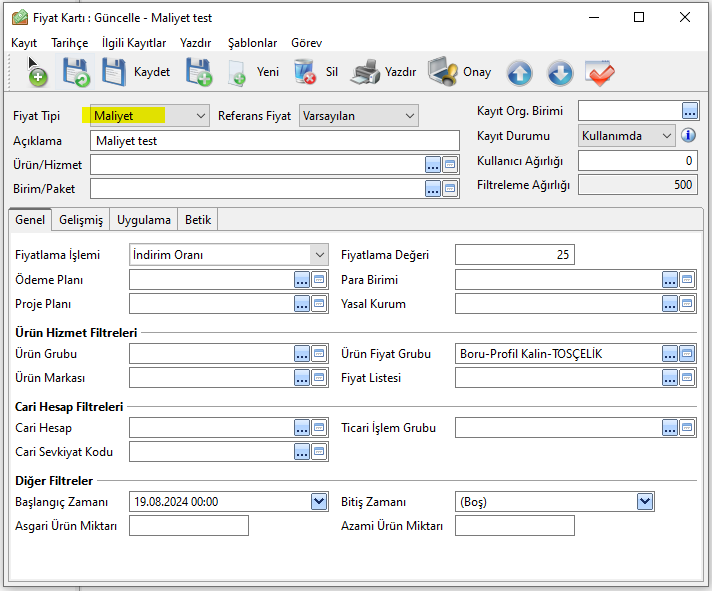712x591 pixels.
Task: Click the Açıklama text field
Action: tap(274, 141)
